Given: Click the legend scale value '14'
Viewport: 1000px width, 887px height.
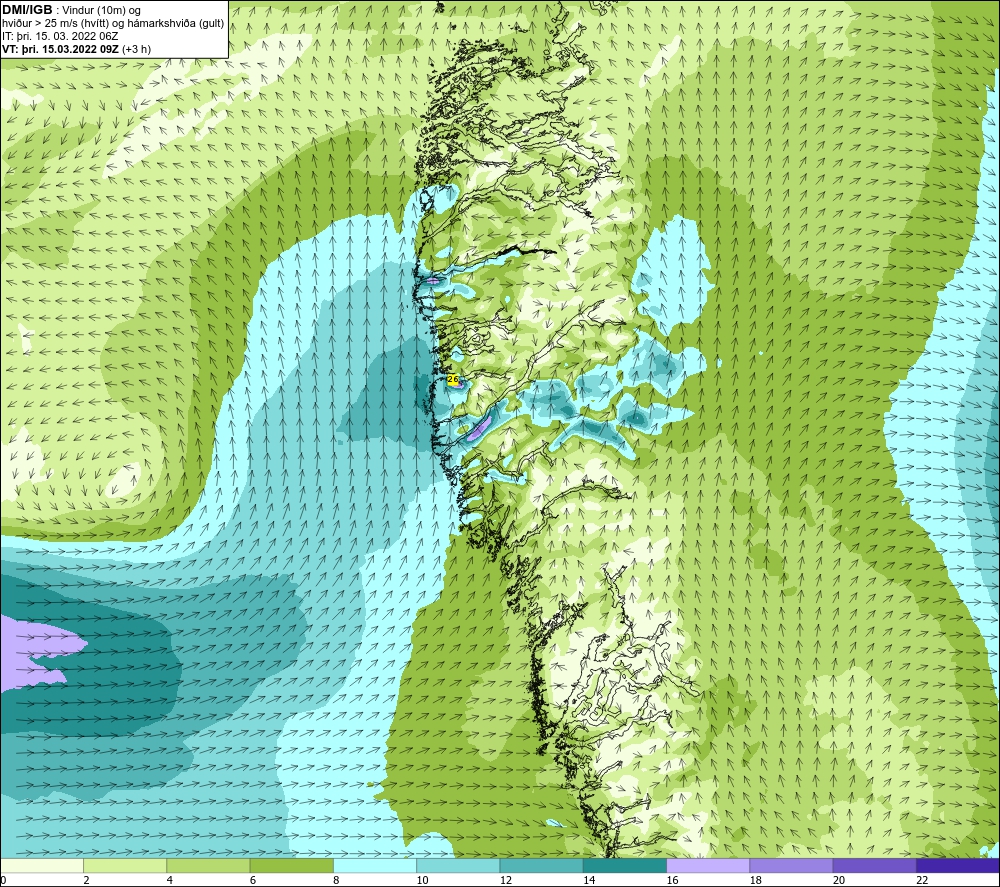Looking at the screenshot, I should click(x=589, y=880).
